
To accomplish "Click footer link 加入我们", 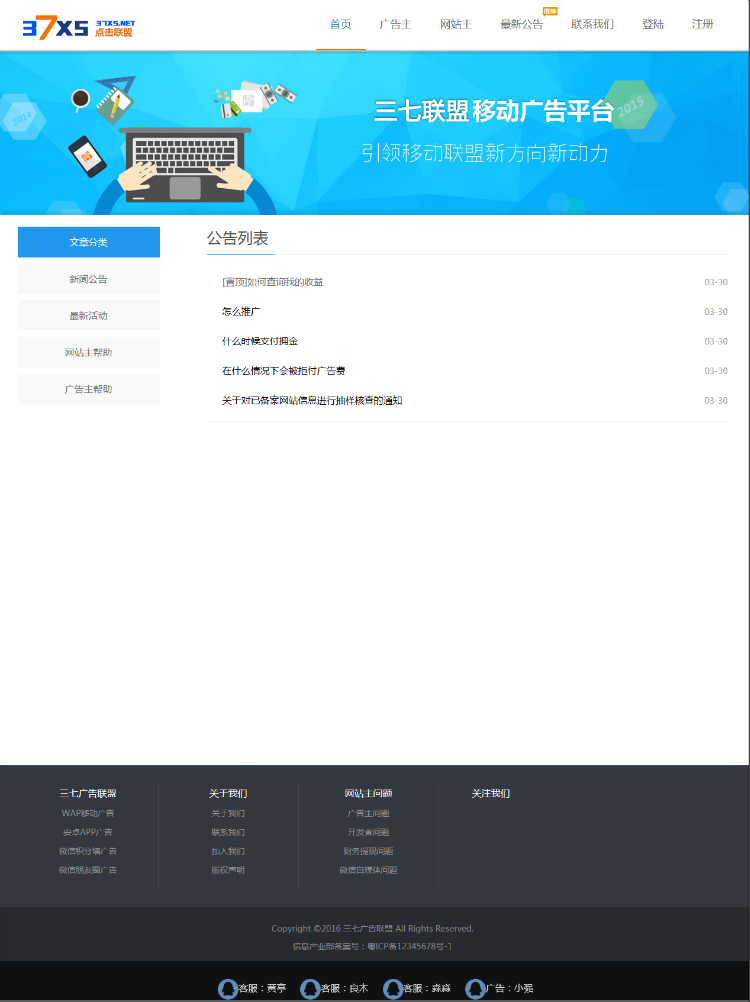I will click(228, 851).
